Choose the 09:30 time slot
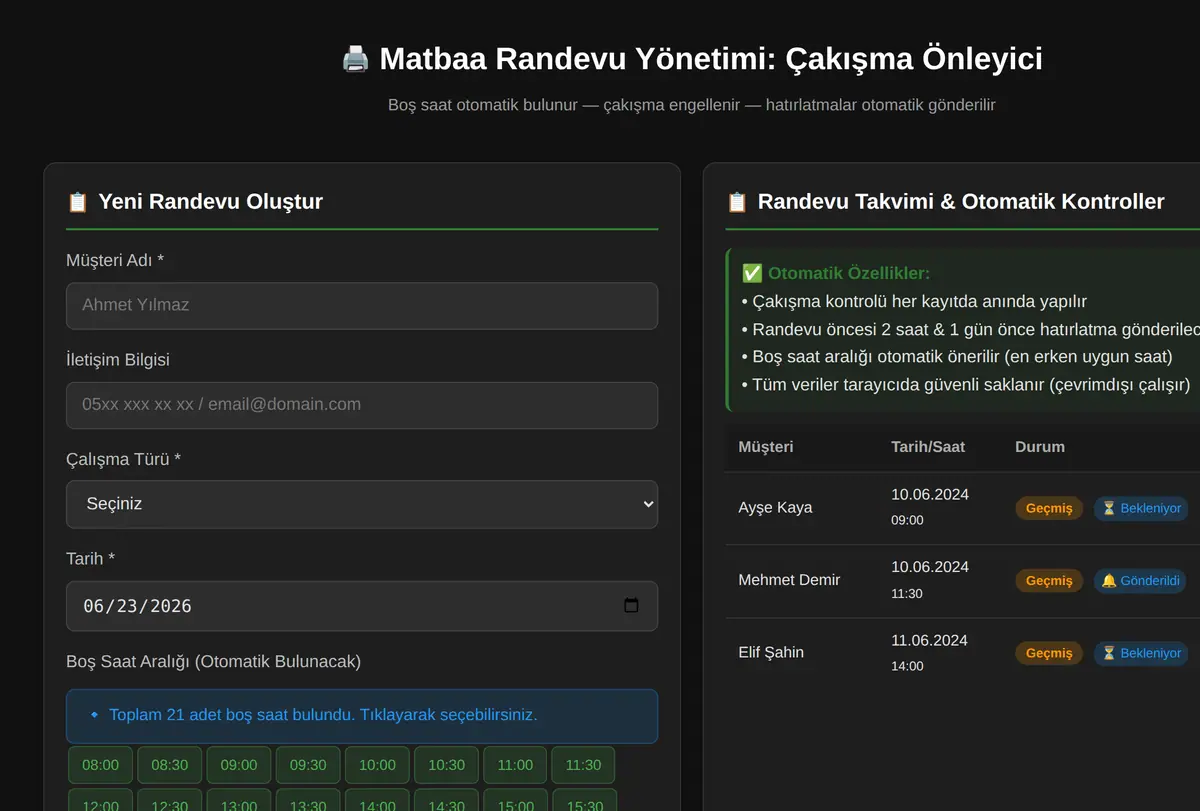The height and width of the screenshot is (811, 1200). coord(308,765)
